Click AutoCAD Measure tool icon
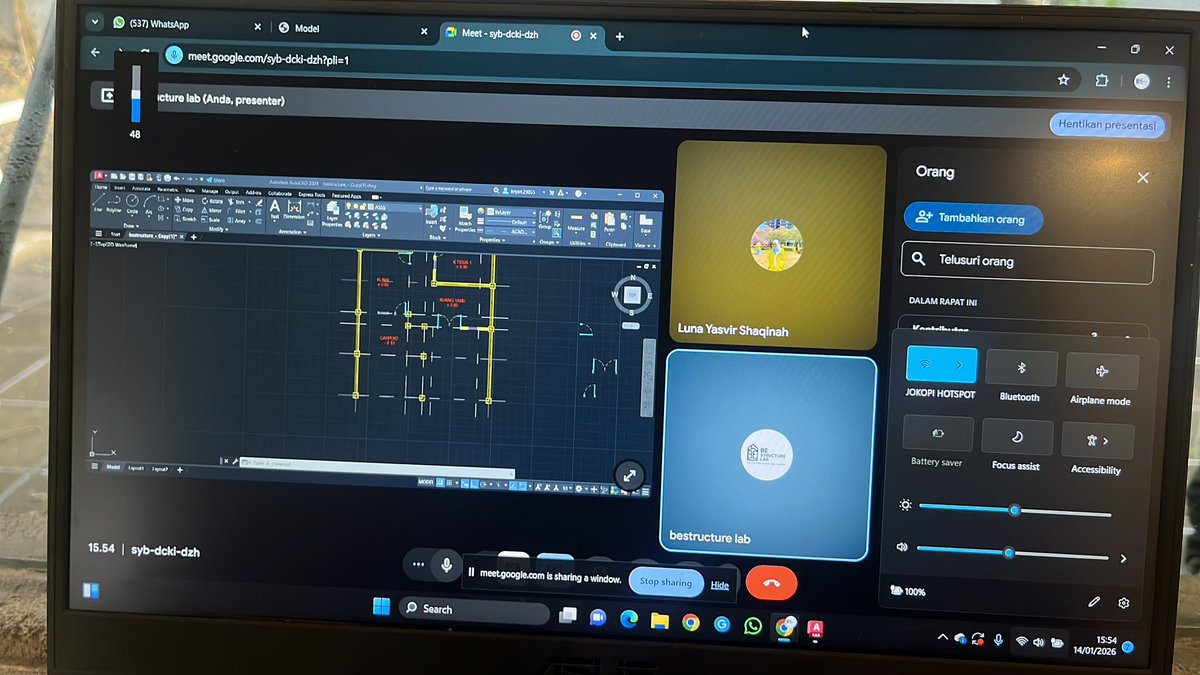This screenshot has width=1200, height=675. pyautogui.click(x=576, y=222)
